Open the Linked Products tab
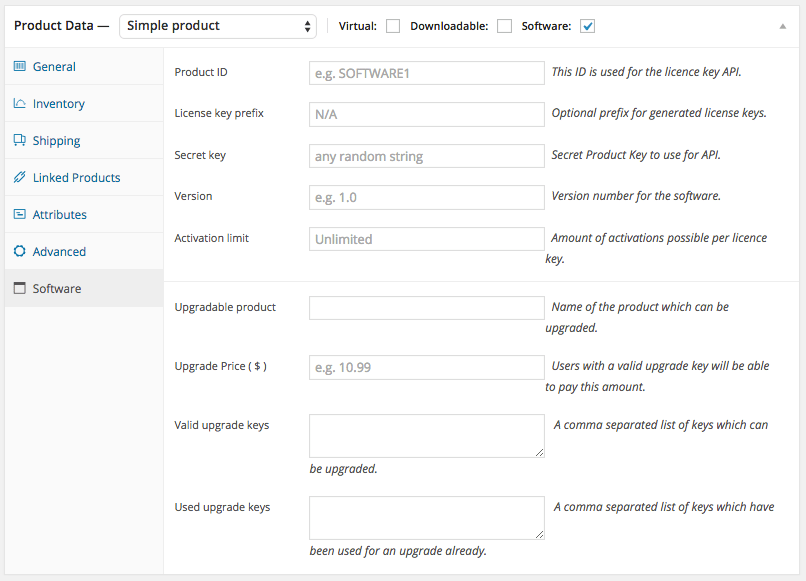Screen dimensions: 806x581 point(76,178)
